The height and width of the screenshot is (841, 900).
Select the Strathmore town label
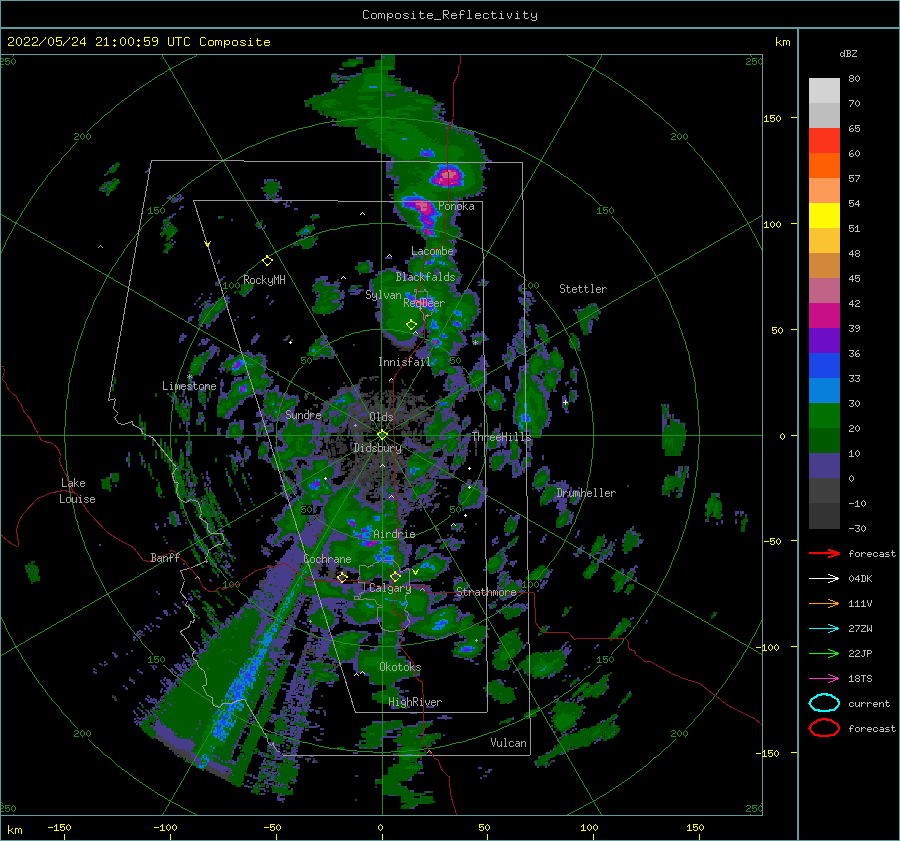(486, 592)
